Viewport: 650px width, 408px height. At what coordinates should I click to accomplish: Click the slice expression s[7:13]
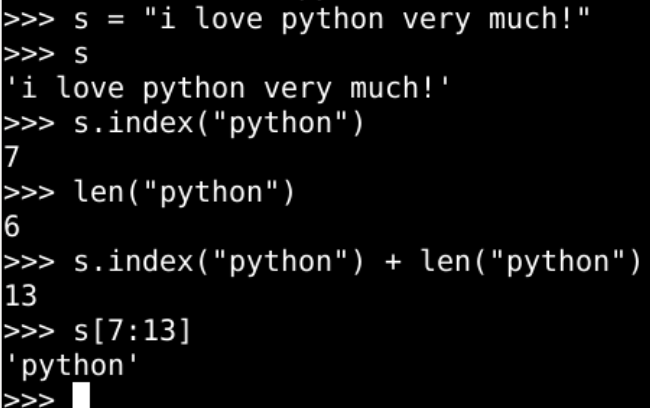[132, 330]
